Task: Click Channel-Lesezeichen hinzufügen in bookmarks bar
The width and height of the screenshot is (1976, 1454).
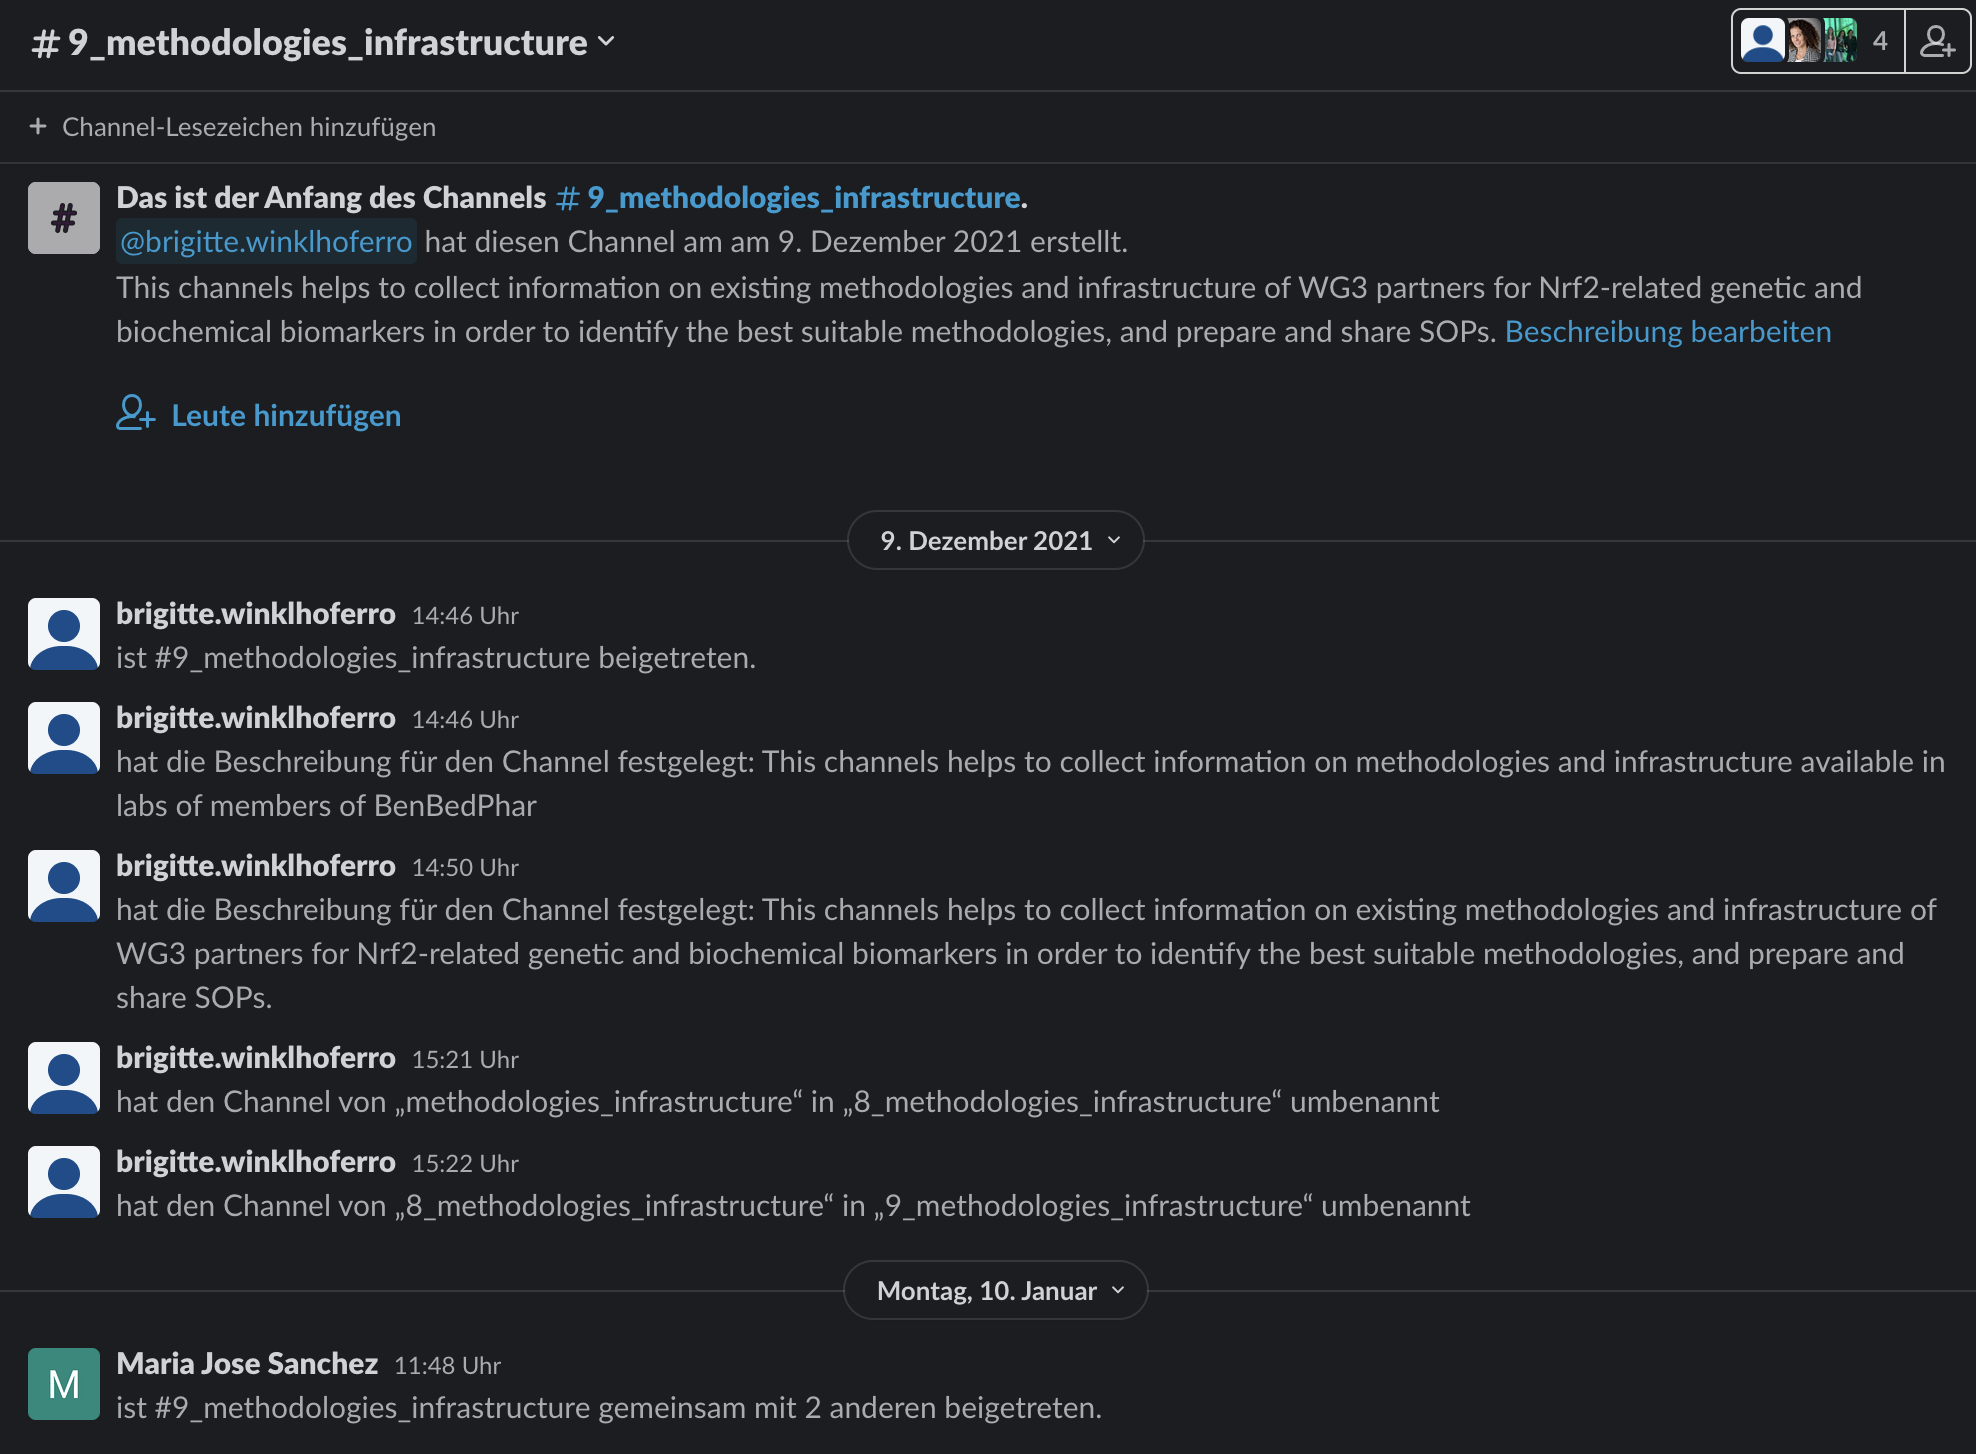Action: pos(248,127)
